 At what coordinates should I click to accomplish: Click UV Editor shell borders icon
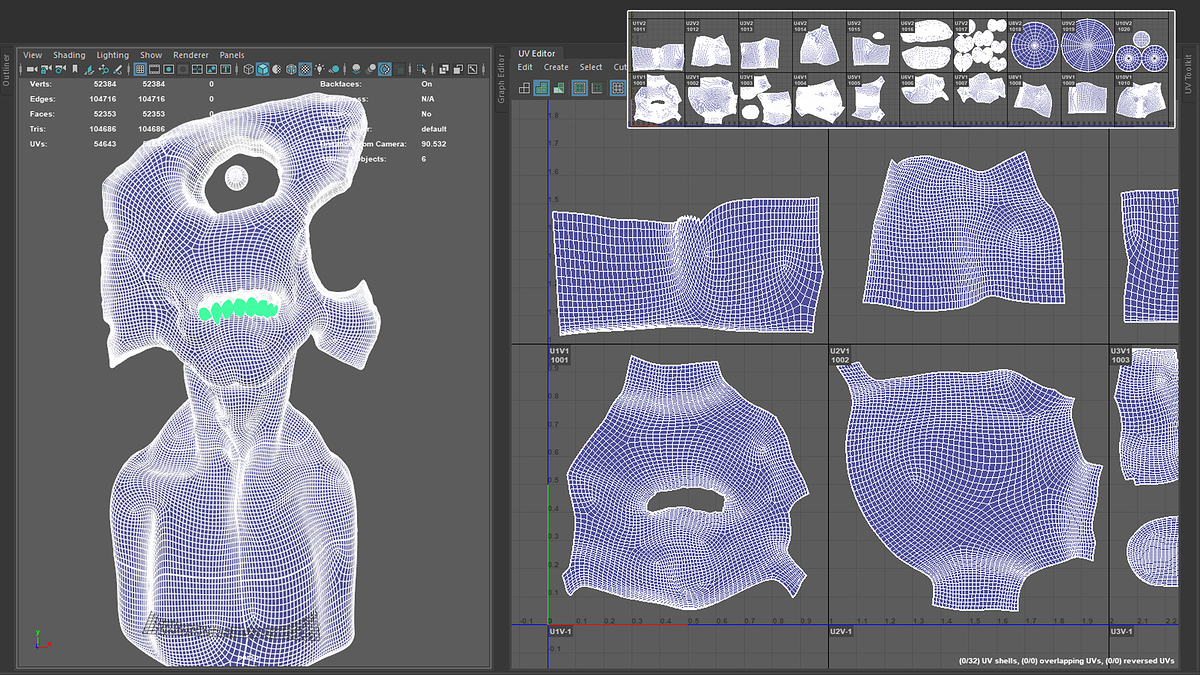597,88
